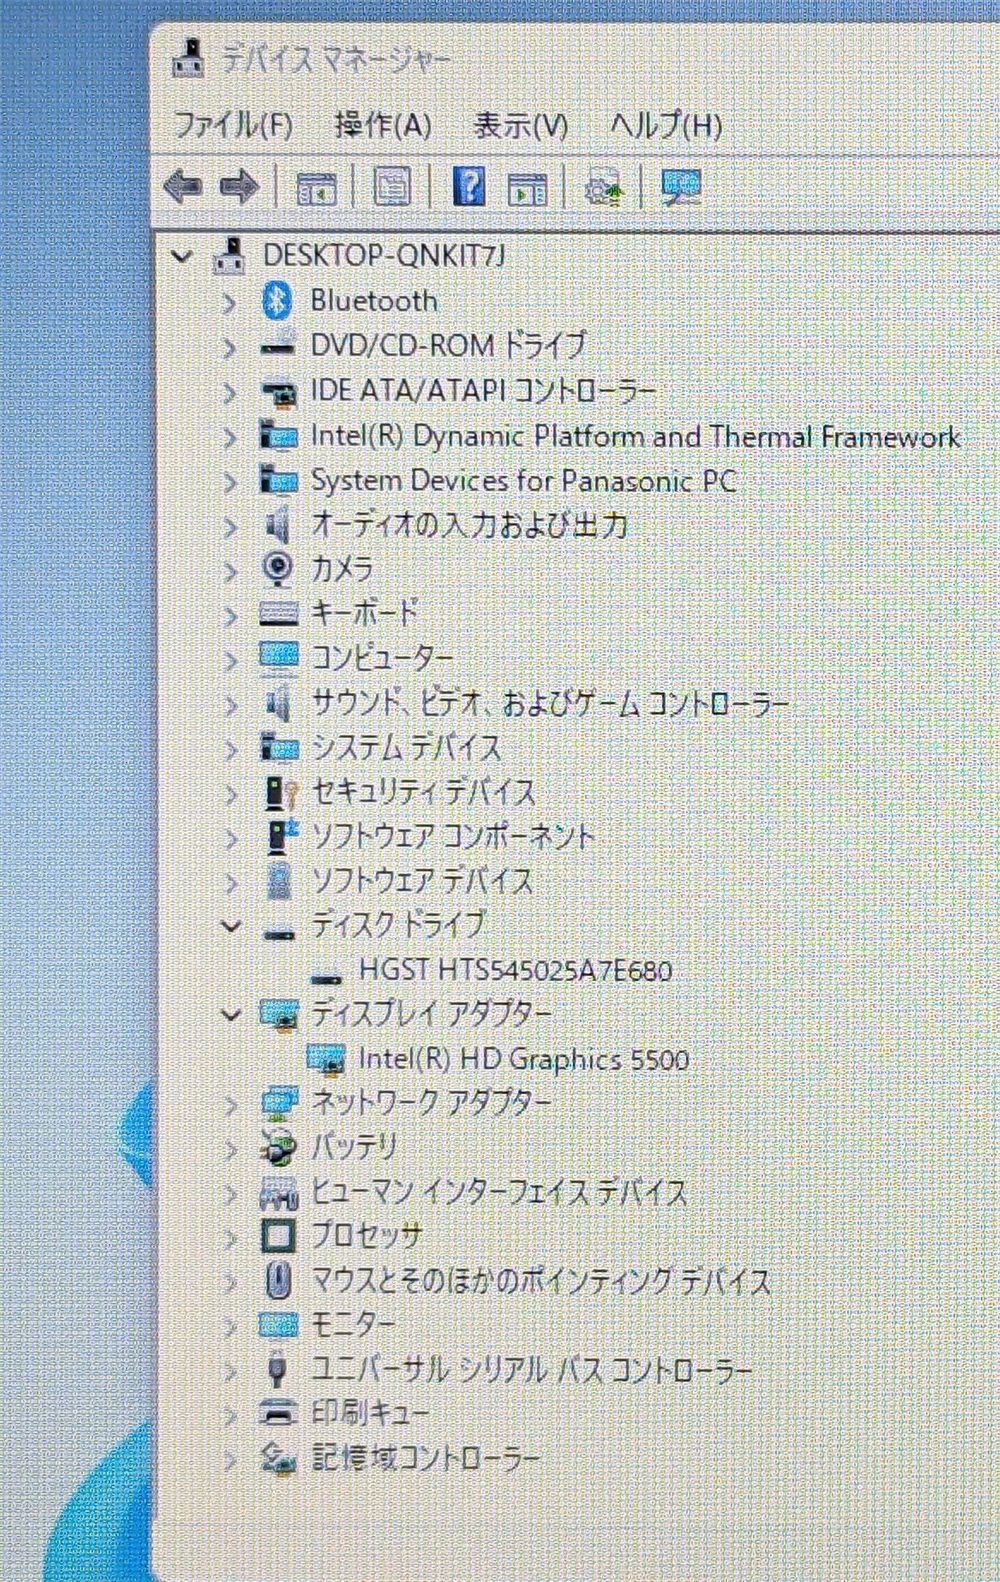Click the ソフトウェア デバイス icon

[278, 881]
